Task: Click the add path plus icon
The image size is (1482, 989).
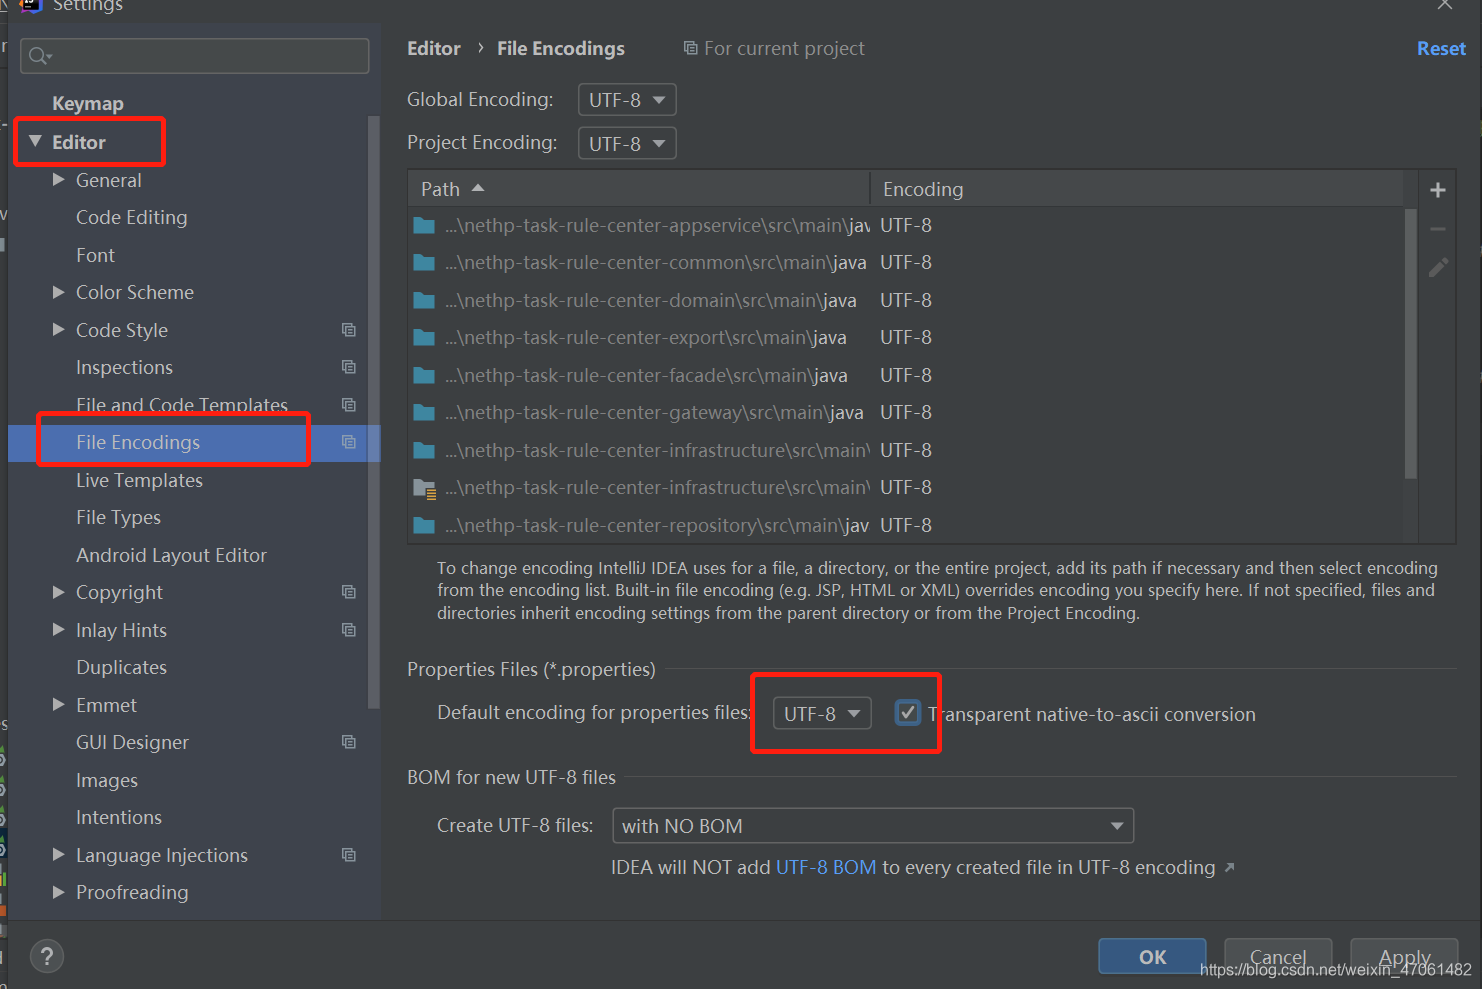Action: 1437,190
